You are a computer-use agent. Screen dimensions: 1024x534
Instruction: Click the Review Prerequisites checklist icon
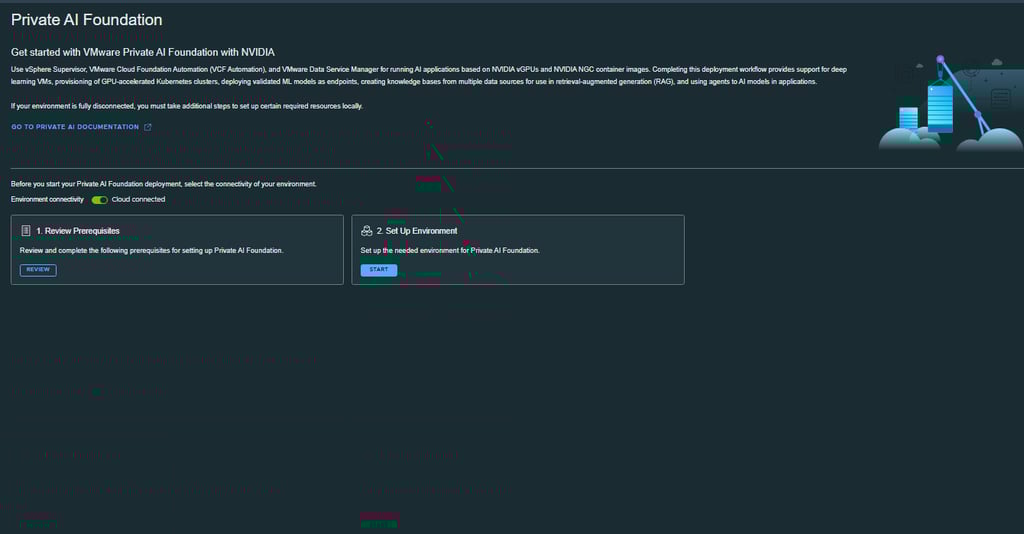pos(26,230)
